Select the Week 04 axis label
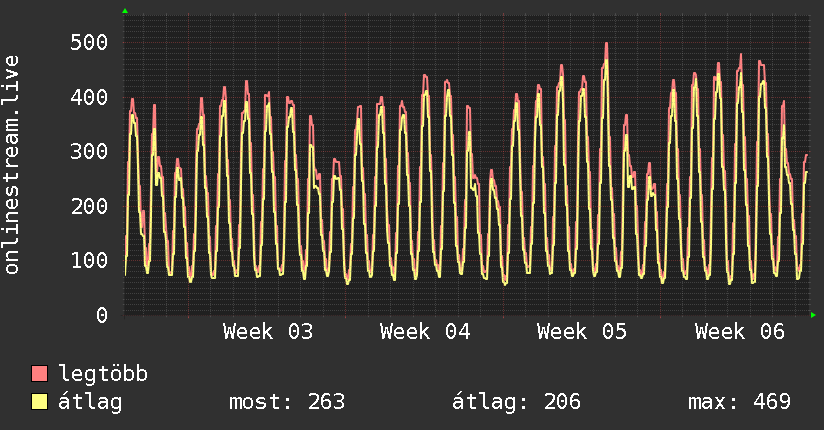Viewport: 824px width, 430px height. pyautogui.click(x=425, y=332)
